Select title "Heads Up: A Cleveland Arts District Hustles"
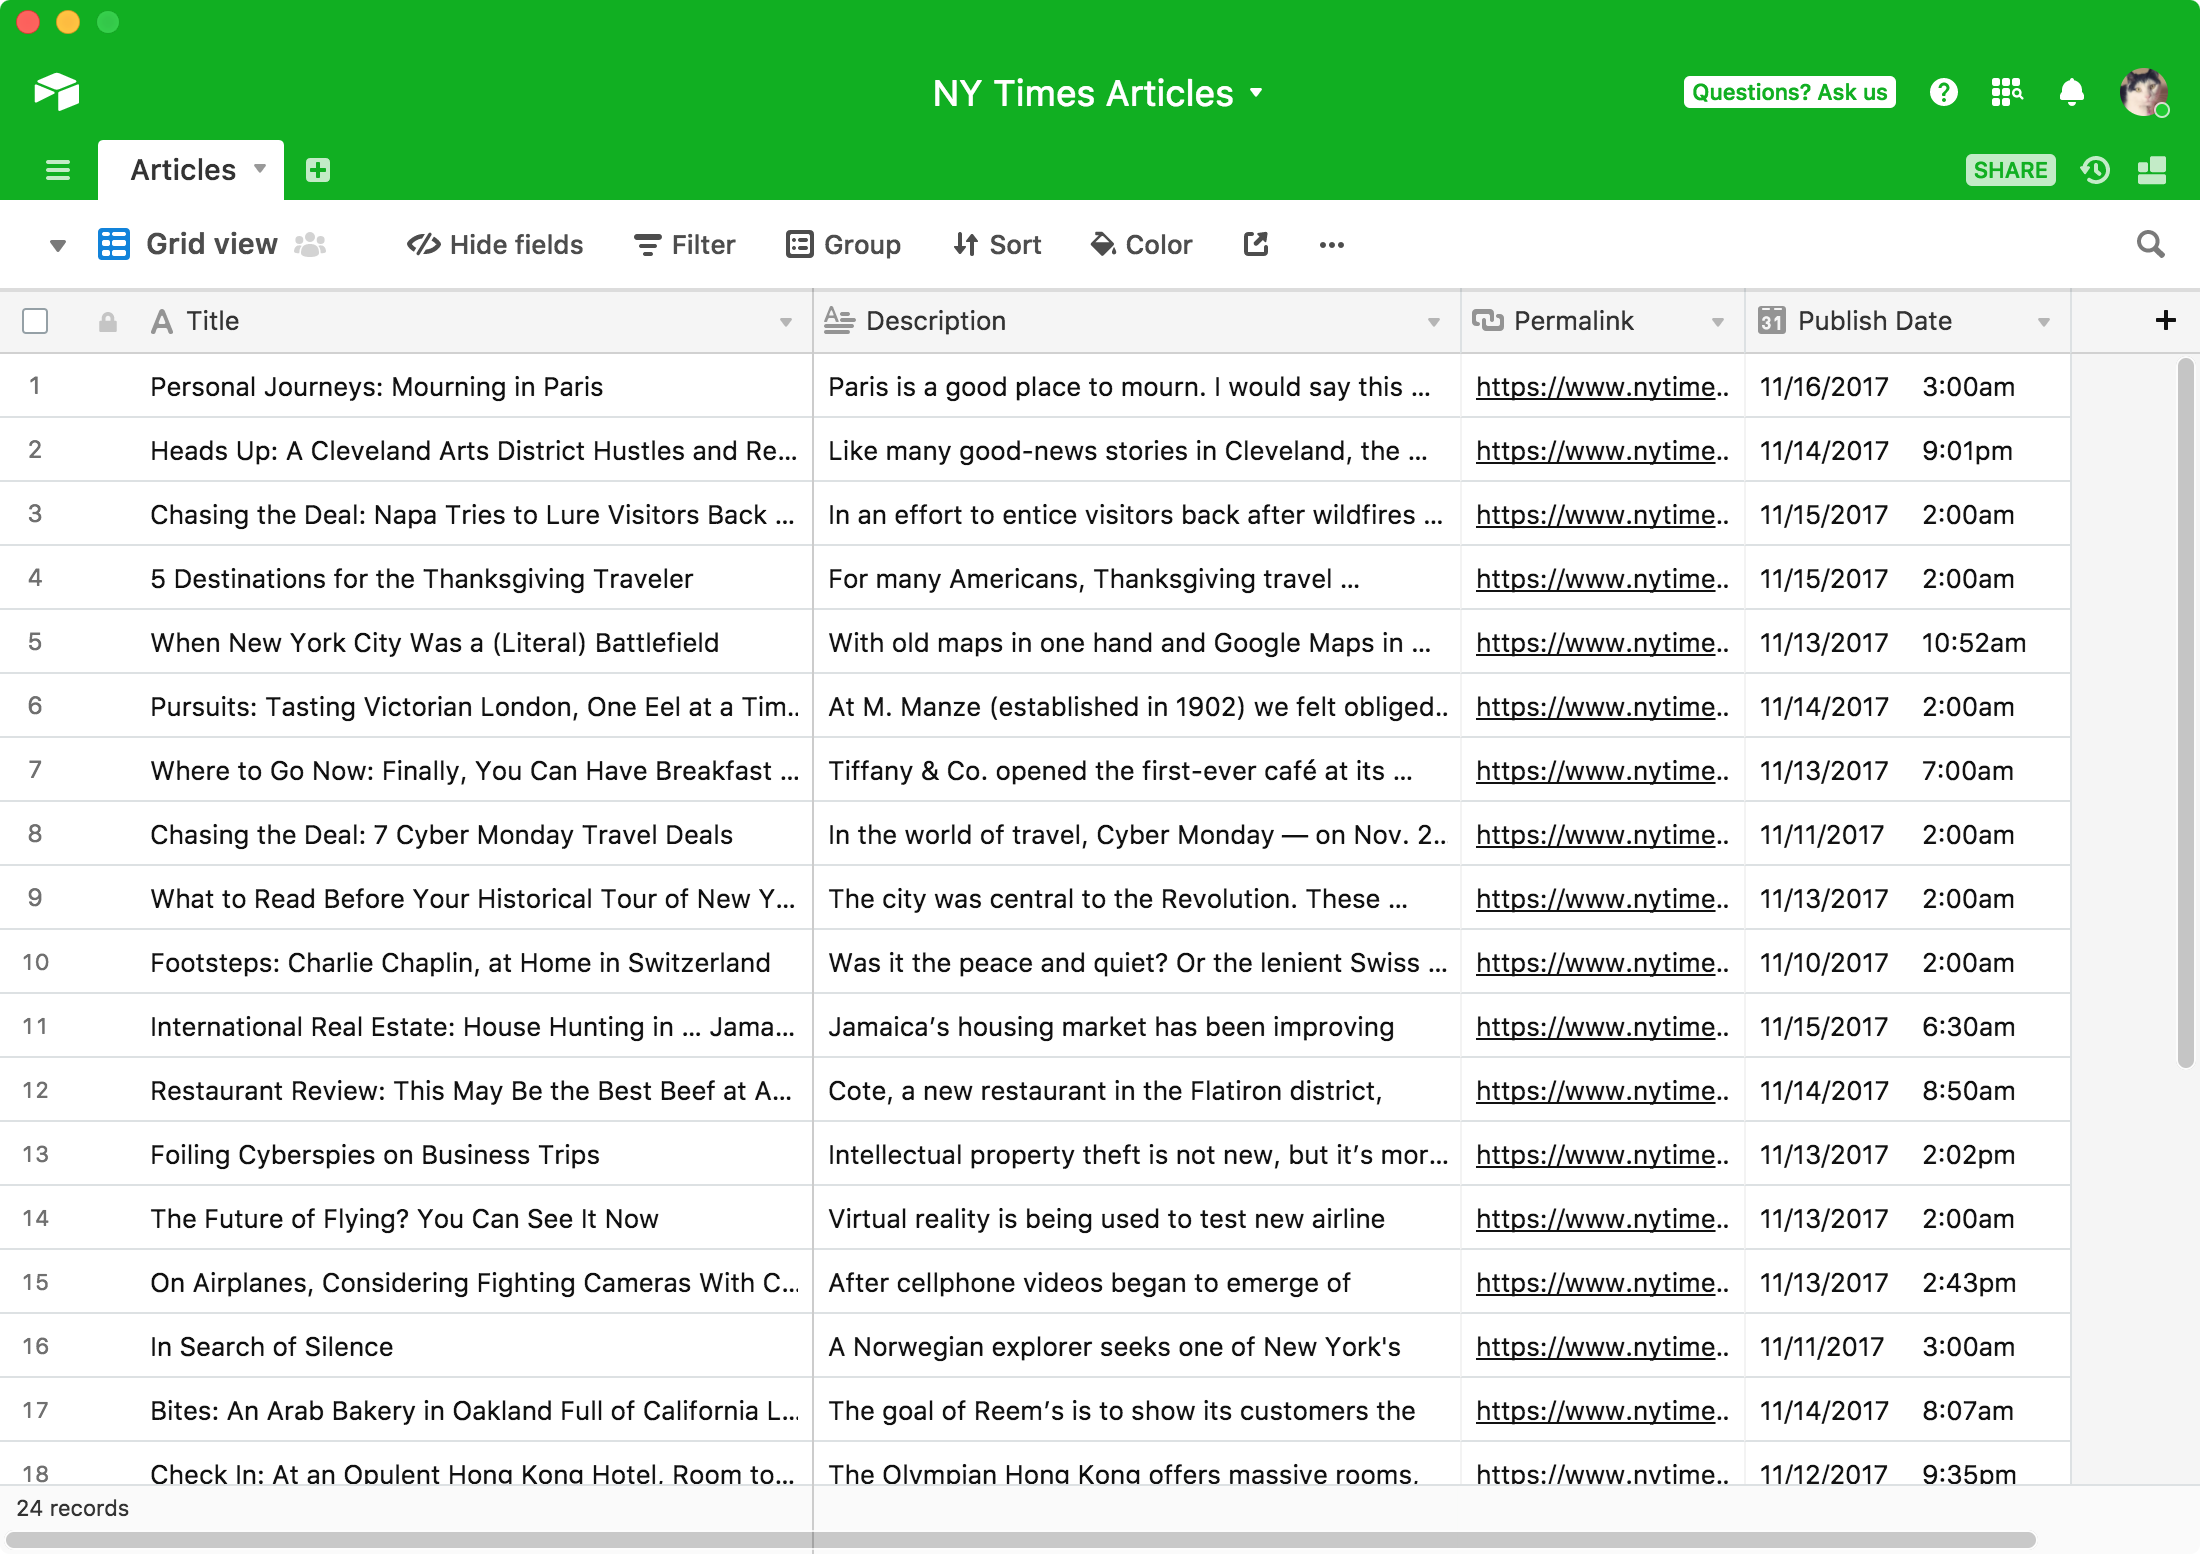Image resolution: width=2200 pixels, height=1554 pixels. [474, 451]
